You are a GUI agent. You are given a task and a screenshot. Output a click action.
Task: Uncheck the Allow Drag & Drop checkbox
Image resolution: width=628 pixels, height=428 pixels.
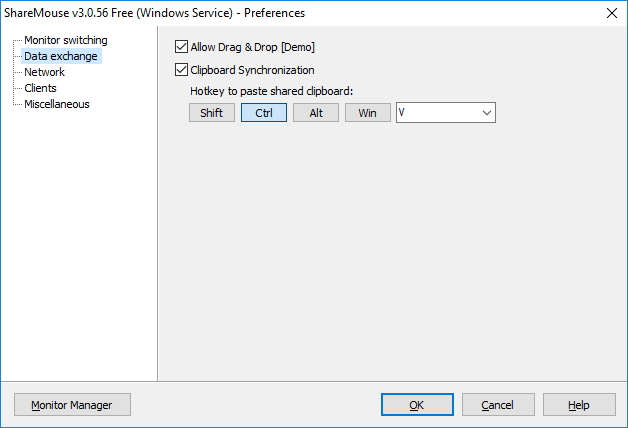pyautogui.click(x=181, y=47)
